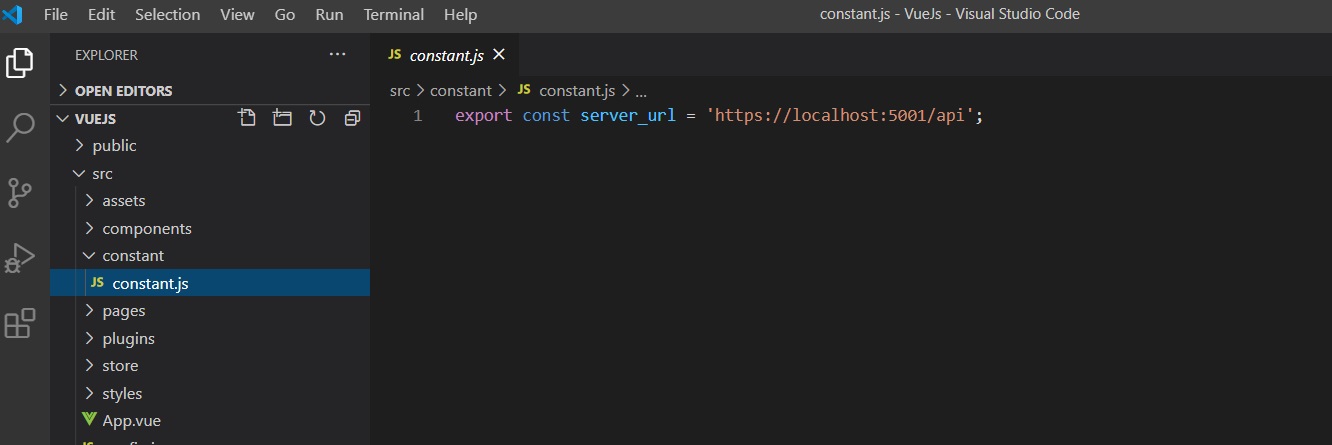1332x445 pixels.
Task: Click the src breadcrumb segment
Action: [400, 90]
